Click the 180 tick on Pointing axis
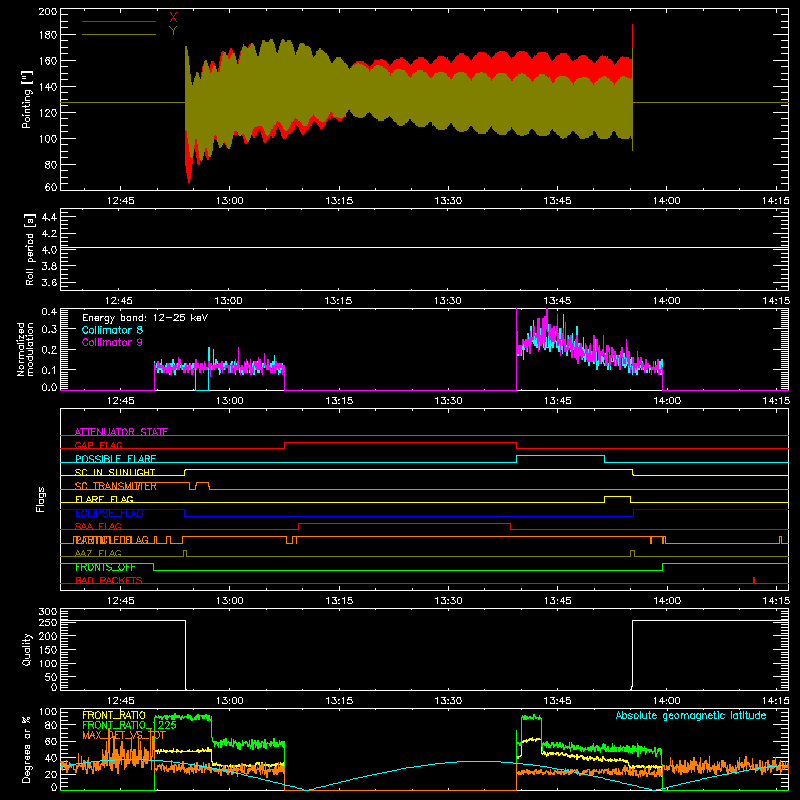 (48, 35)
